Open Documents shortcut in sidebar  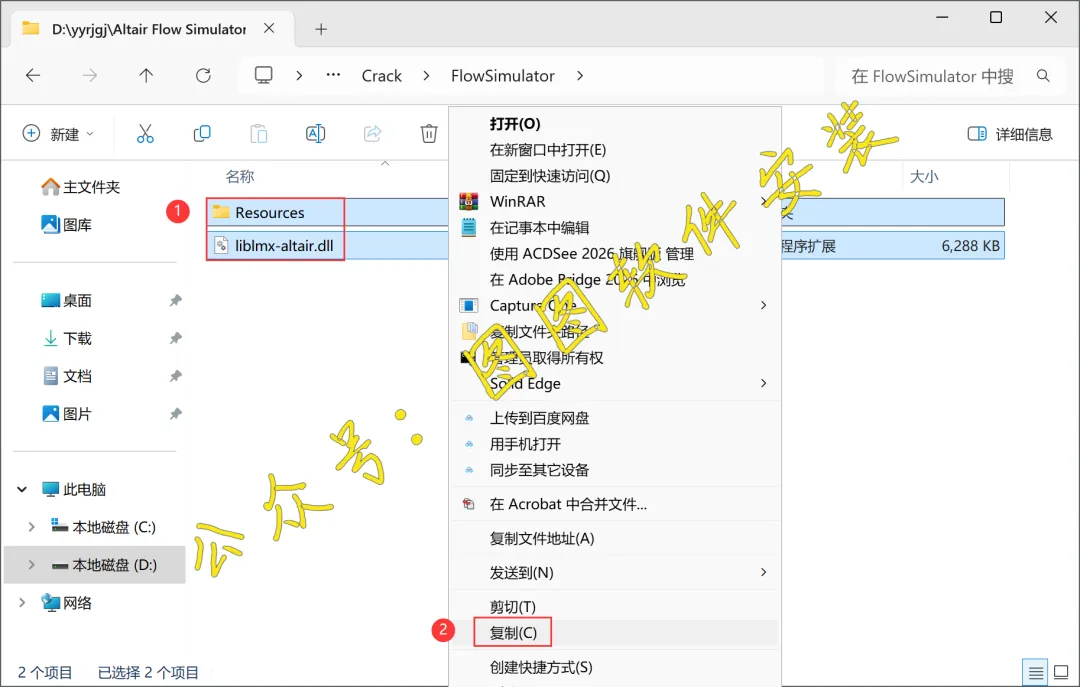pyautogui.click(x=67, y=376)
